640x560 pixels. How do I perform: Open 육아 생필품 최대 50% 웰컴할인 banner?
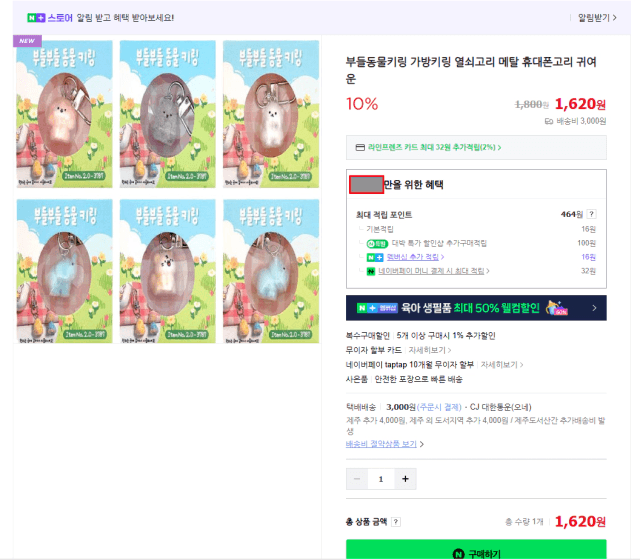(476, 308)
